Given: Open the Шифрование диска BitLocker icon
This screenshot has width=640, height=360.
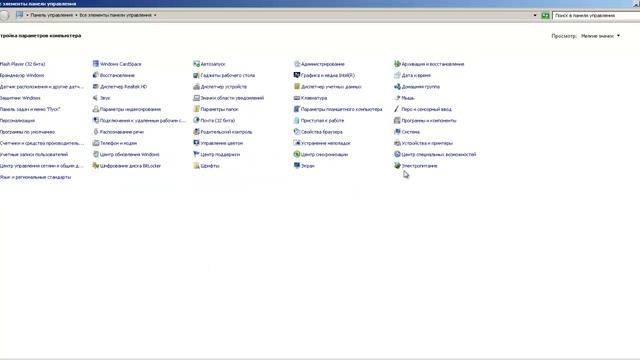Looking at the screenshot, I should pyautogui.click(x=96, y=166).
